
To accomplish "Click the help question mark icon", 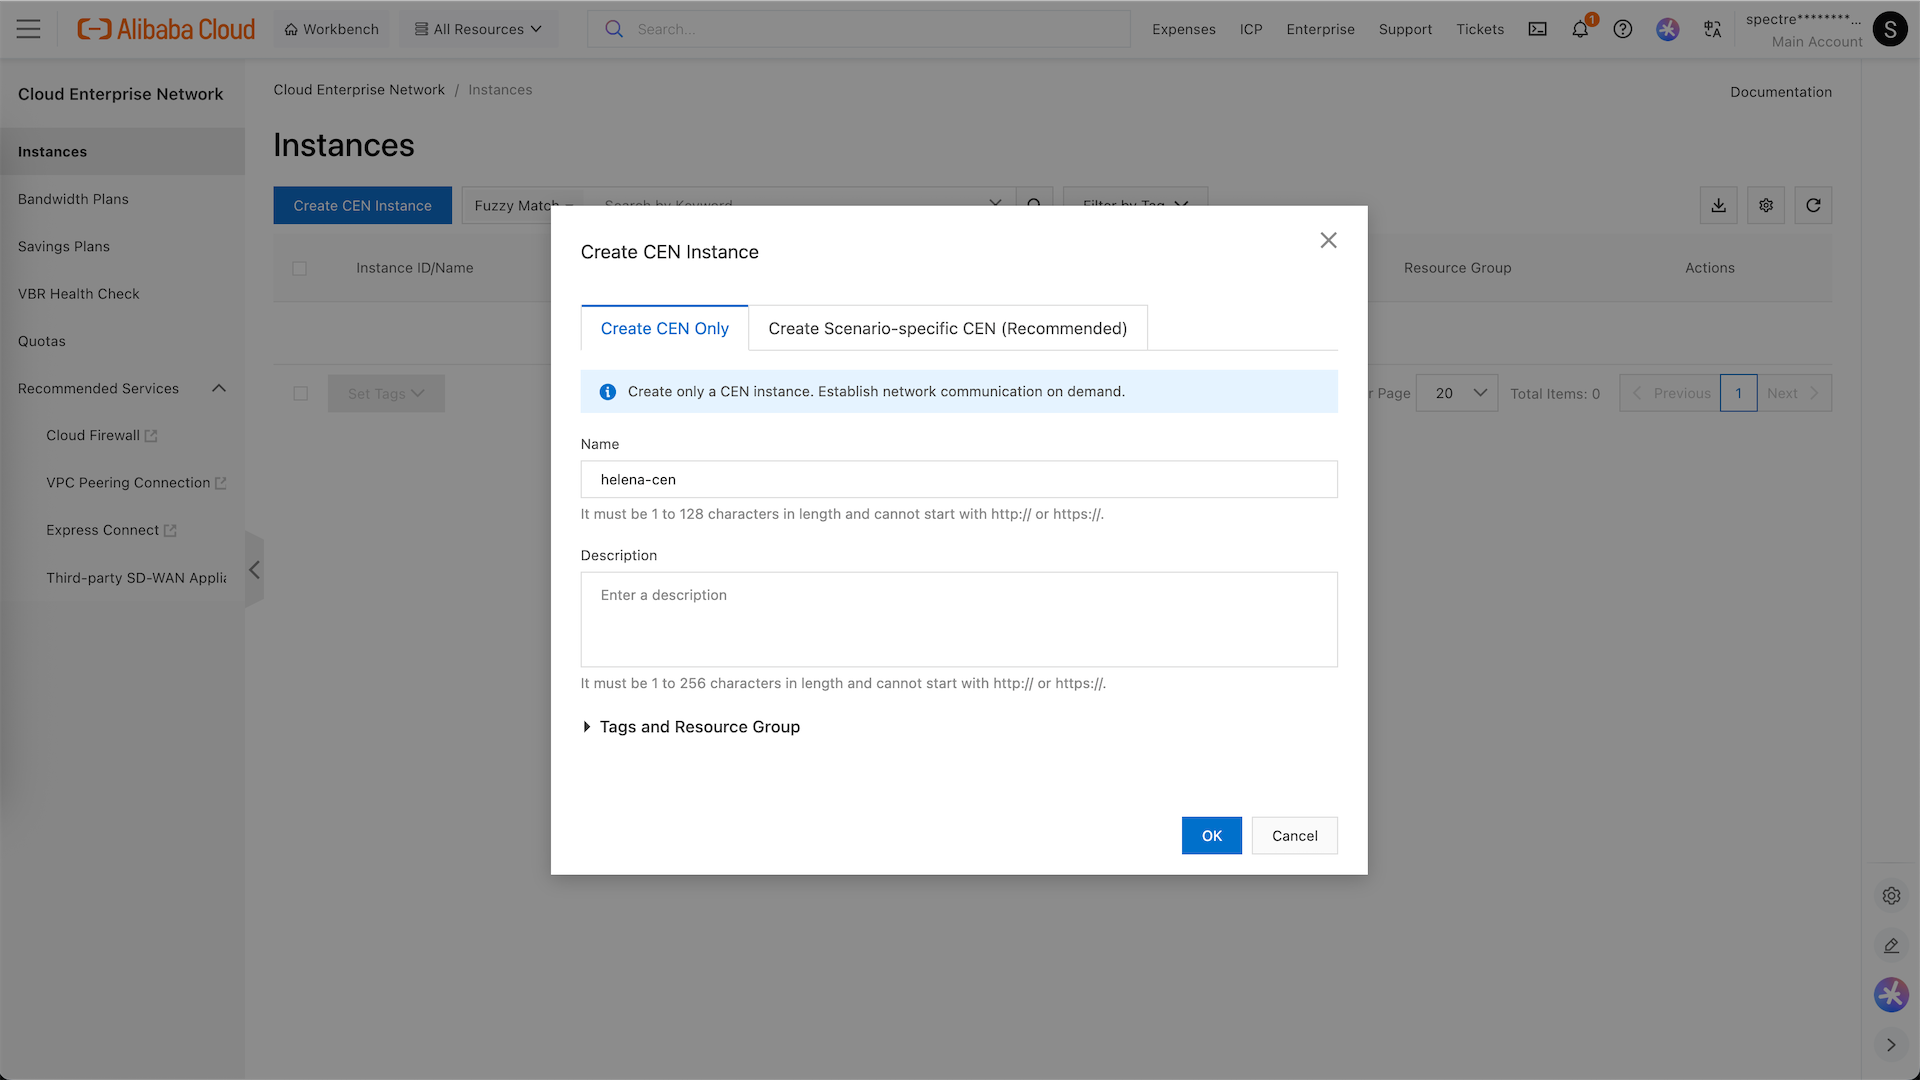I will point(1623,29).
